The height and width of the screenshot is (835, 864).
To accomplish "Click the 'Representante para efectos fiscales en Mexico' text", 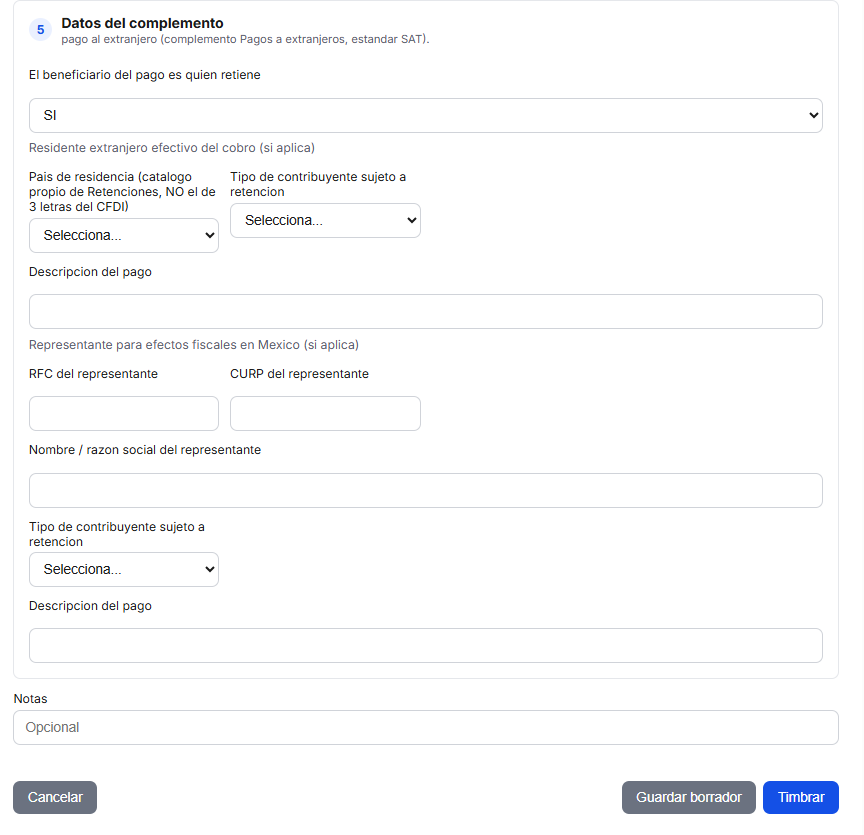I will [x=194, y=344].
